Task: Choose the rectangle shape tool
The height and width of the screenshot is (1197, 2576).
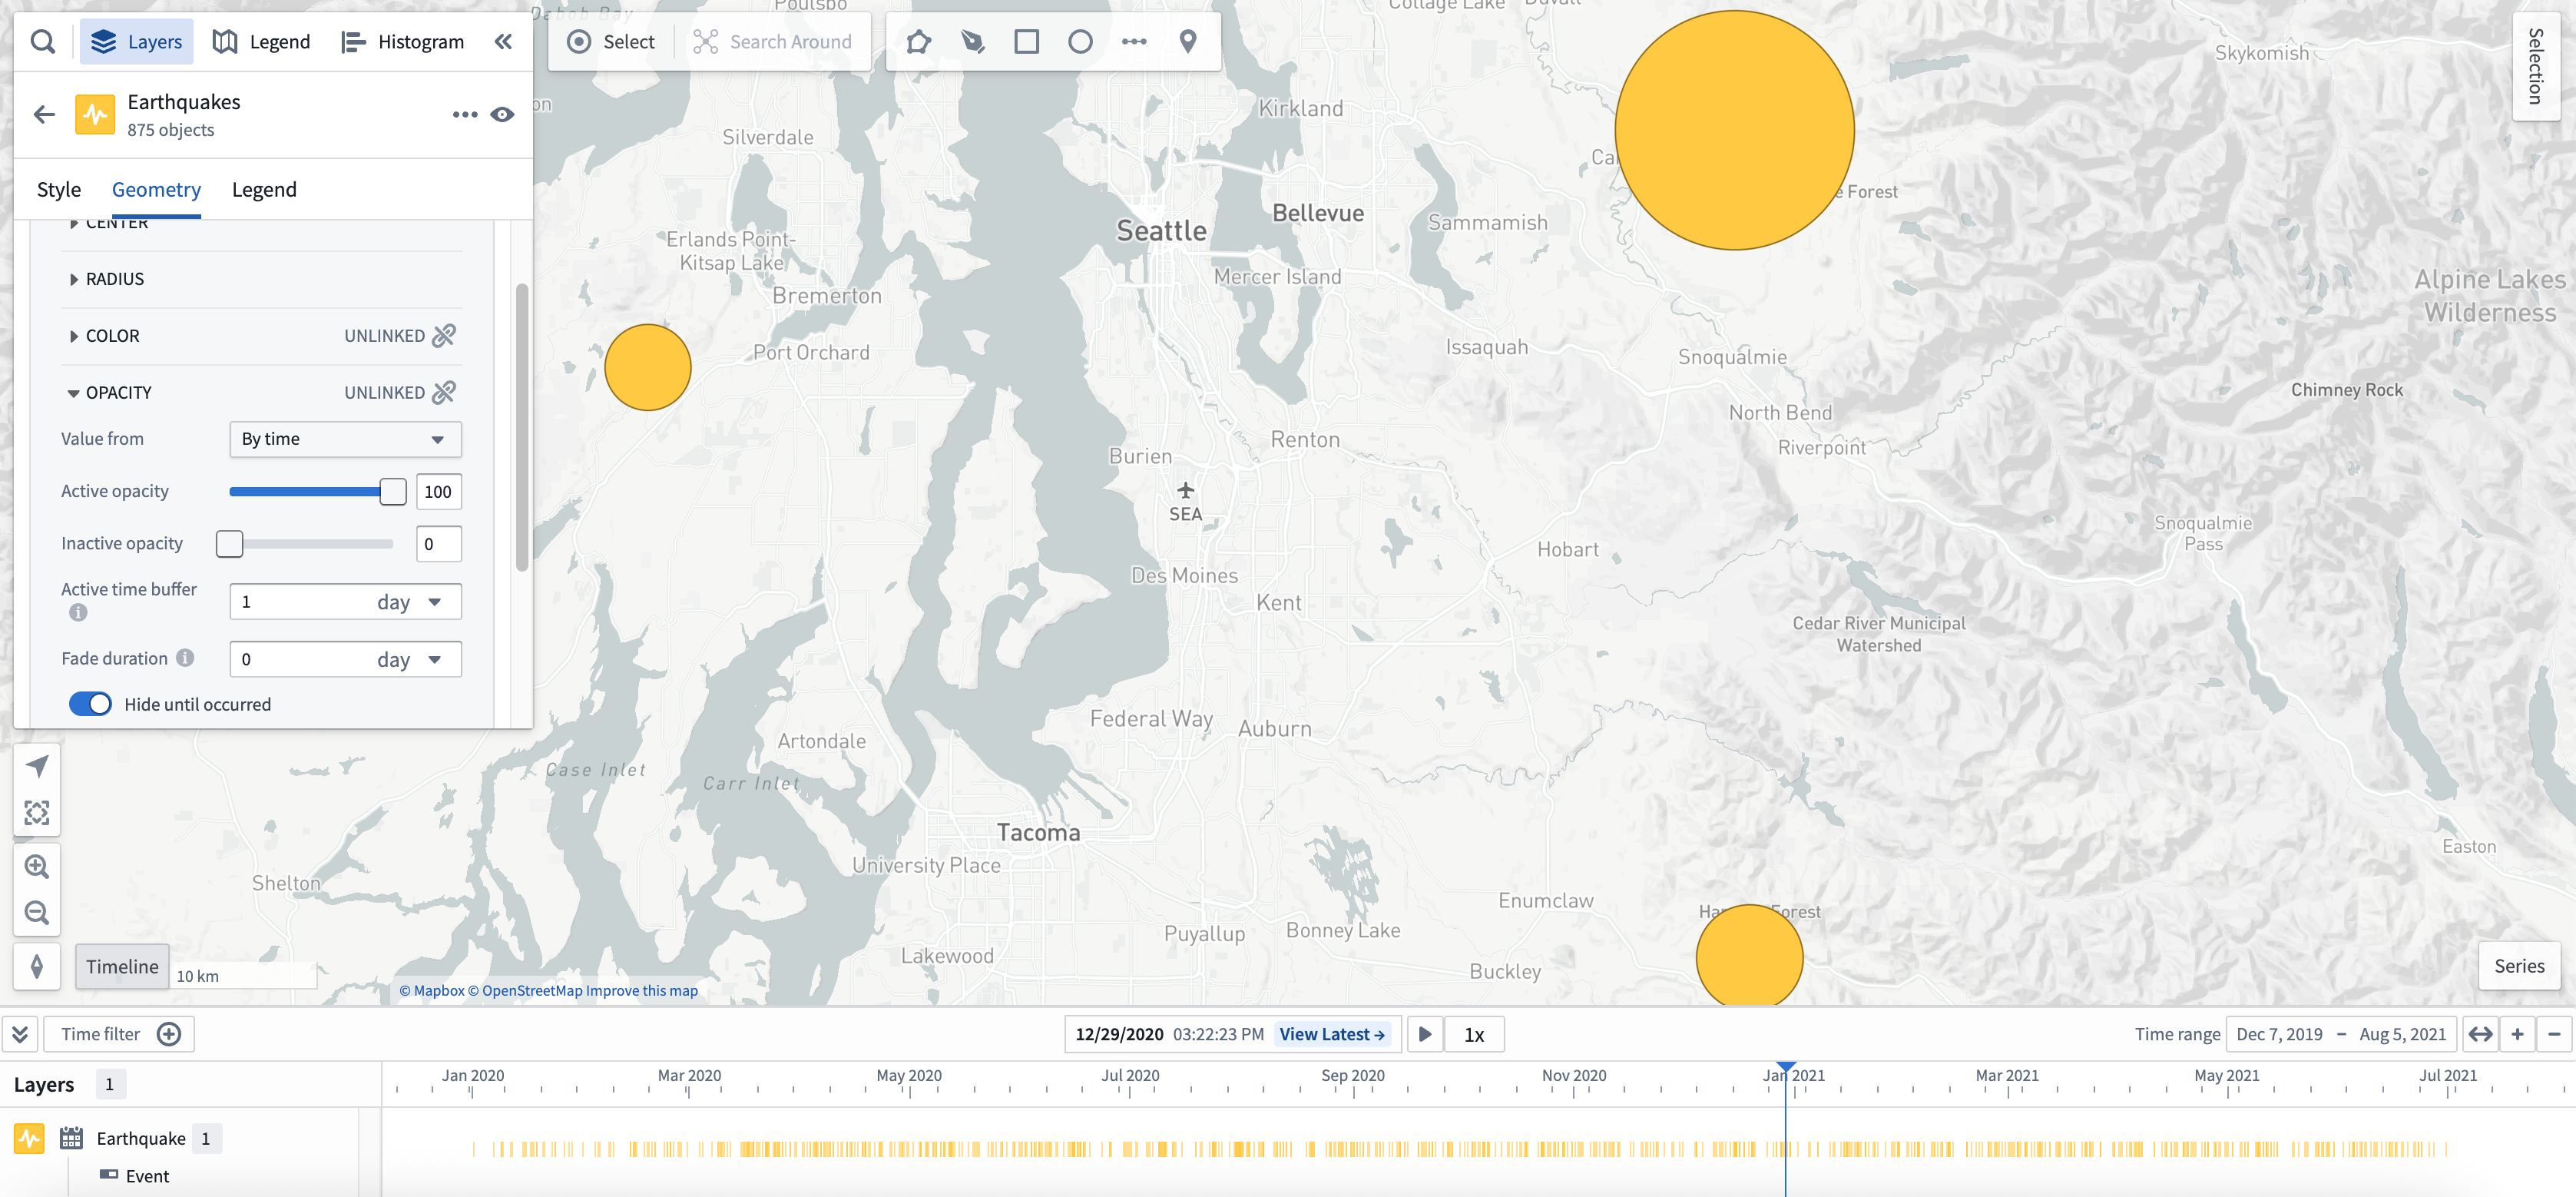Action: pos(1026,42)
